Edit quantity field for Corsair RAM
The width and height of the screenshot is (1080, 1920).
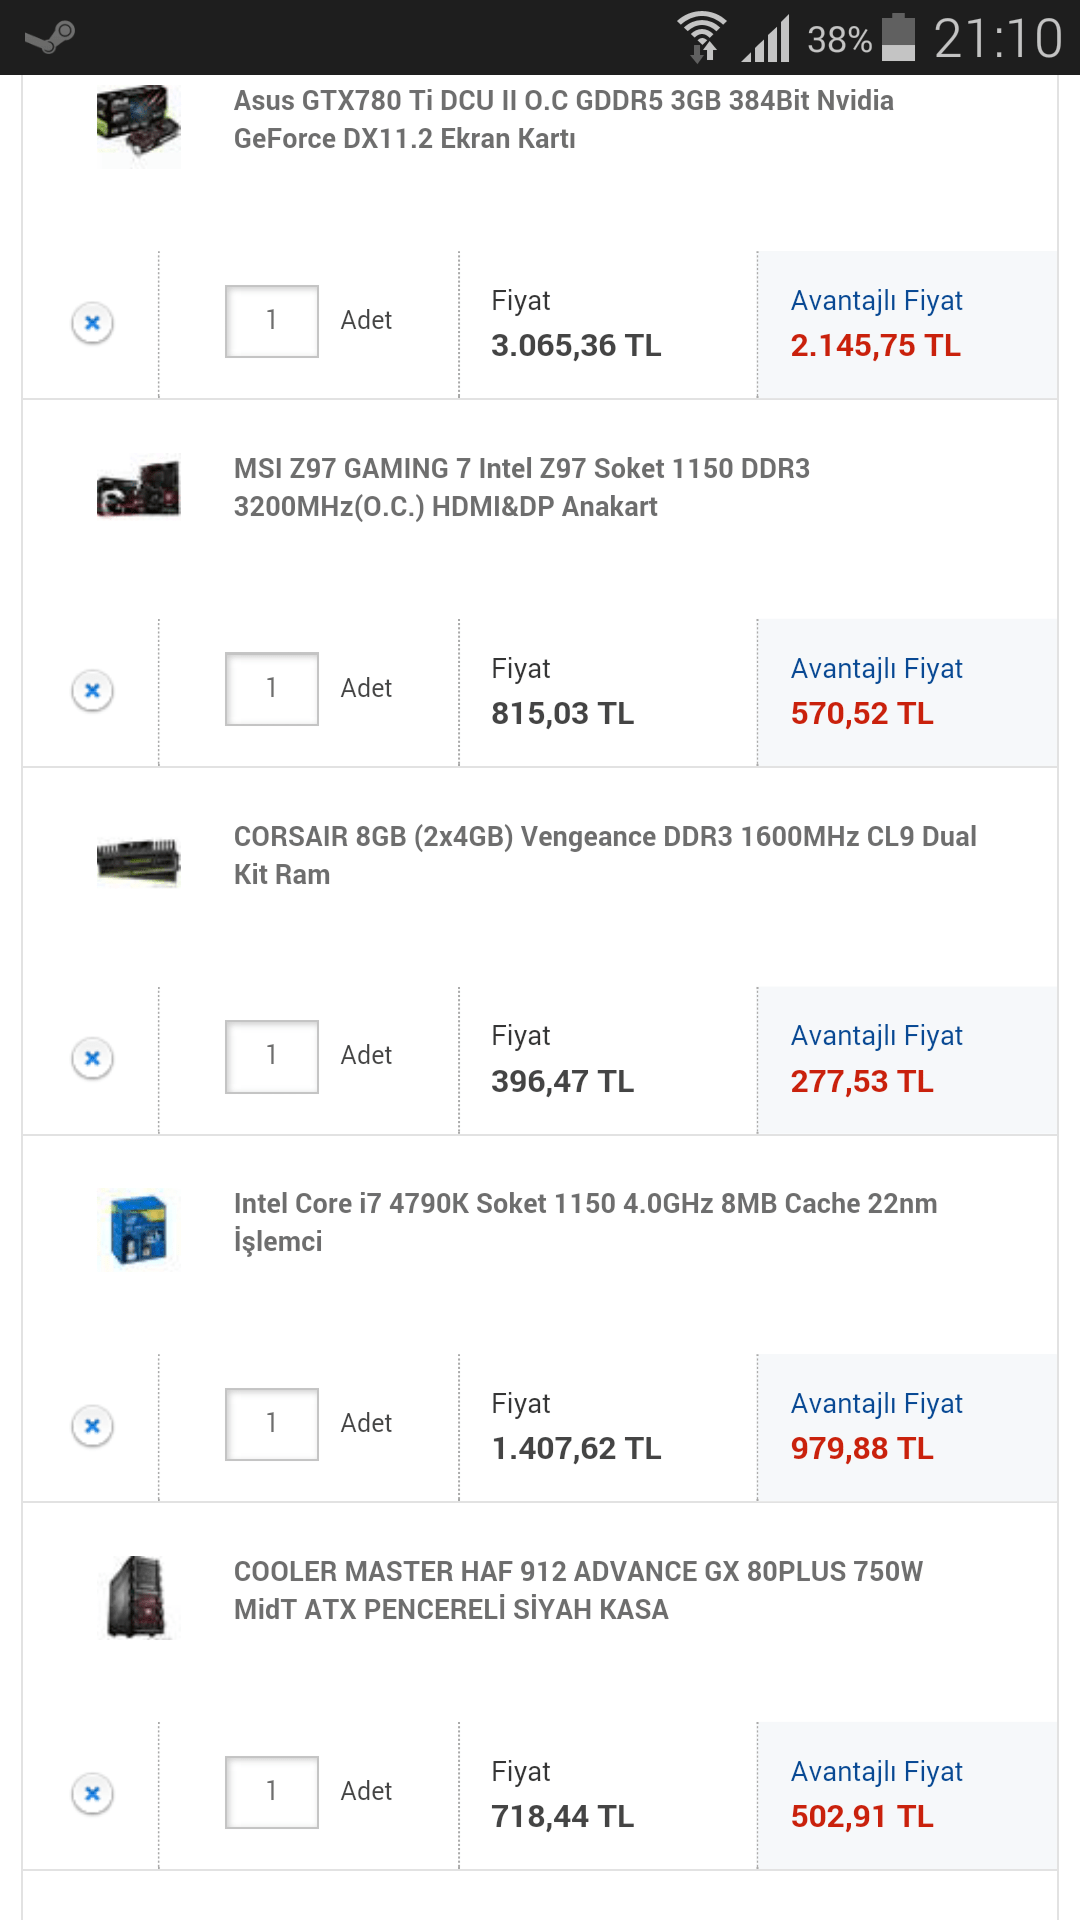tap(271, 1056)
